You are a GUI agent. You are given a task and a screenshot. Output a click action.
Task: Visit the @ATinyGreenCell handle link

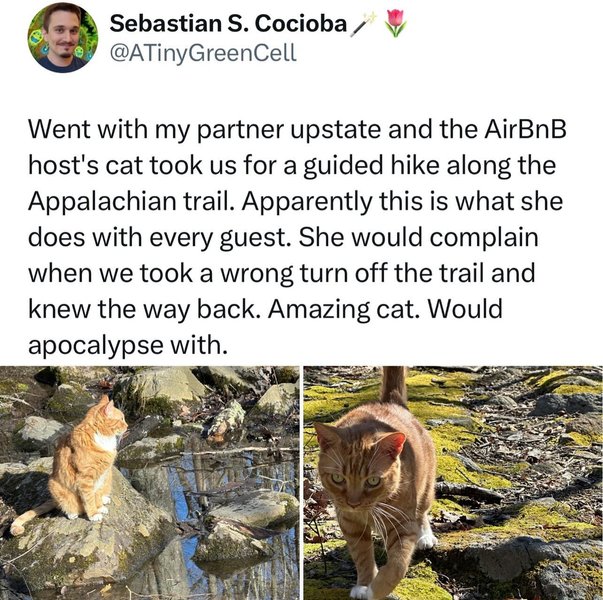click(x=203, y=53)
